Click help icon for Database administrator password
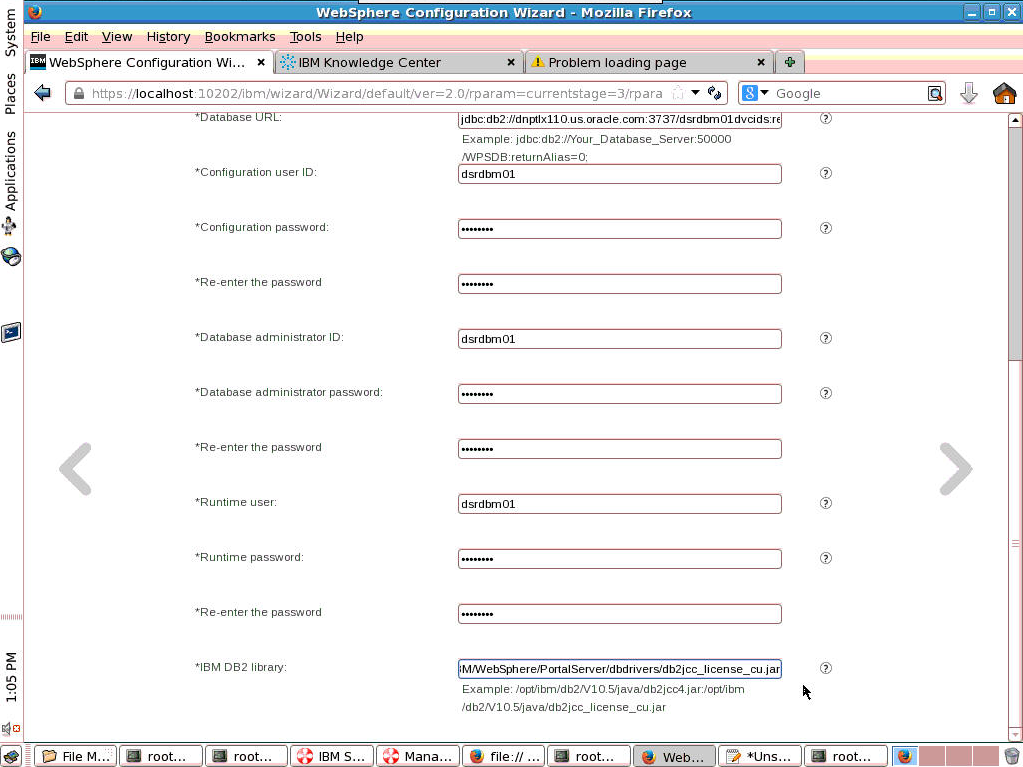Screen dimensions: 1023x767 point(825,393)
